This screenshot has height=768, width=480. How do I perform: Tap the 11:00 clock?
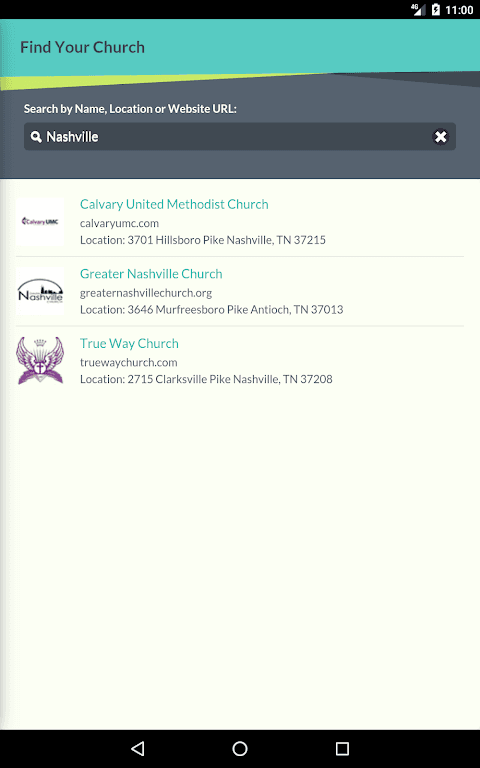point(459,10)
